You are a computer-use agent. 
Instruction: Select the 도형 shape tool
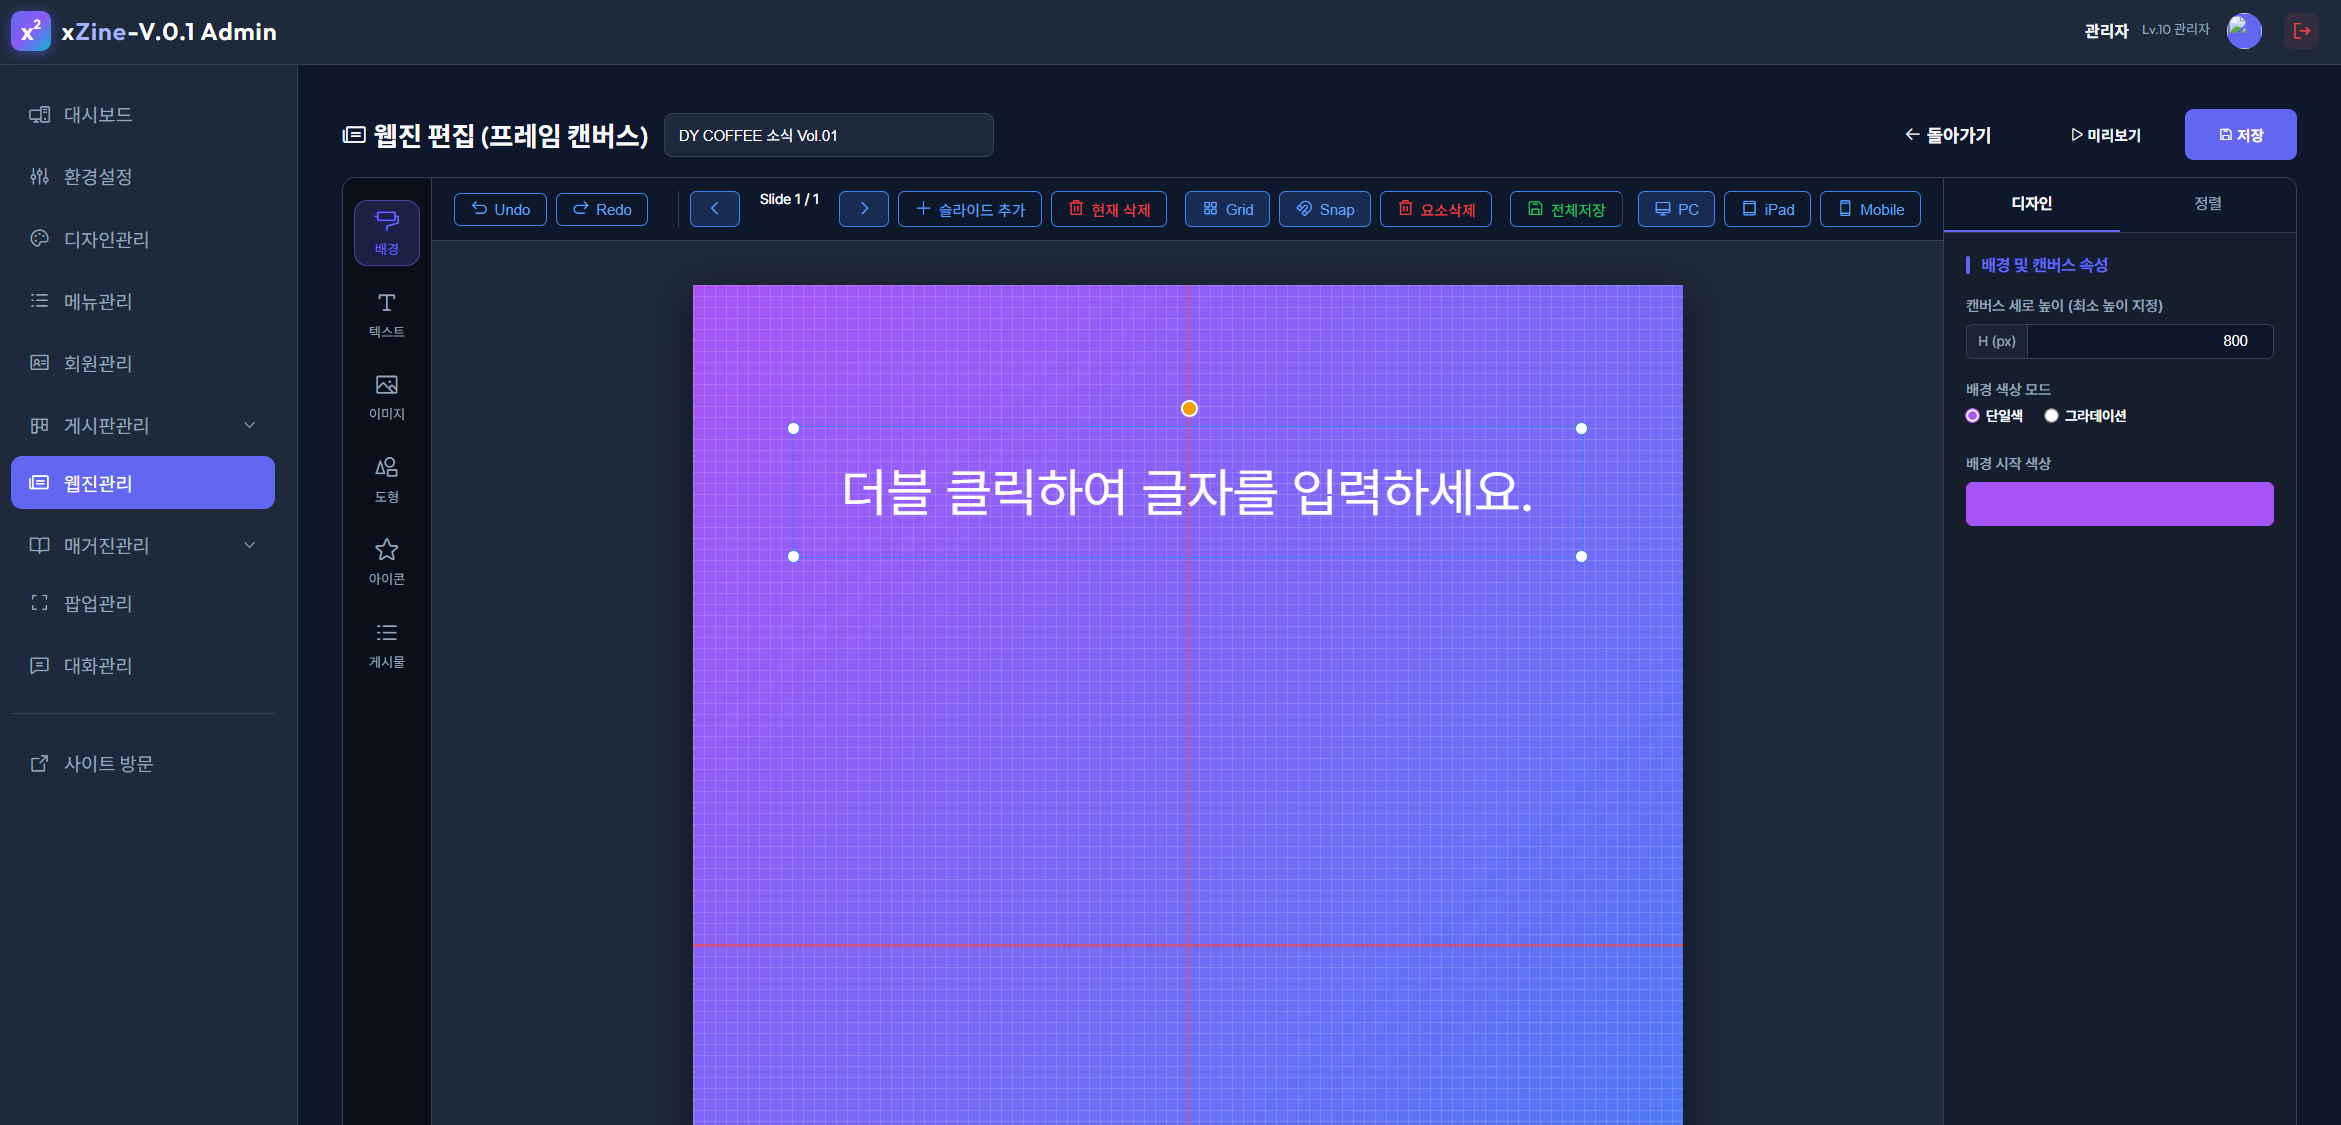coord(387,480)
